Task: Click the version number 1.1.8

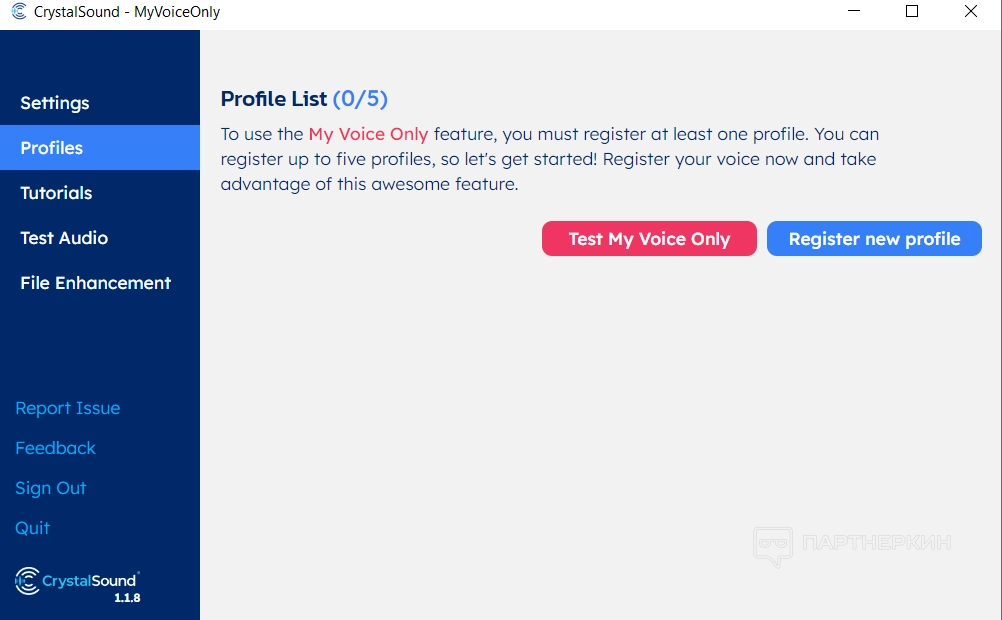Action: (127, 597)
